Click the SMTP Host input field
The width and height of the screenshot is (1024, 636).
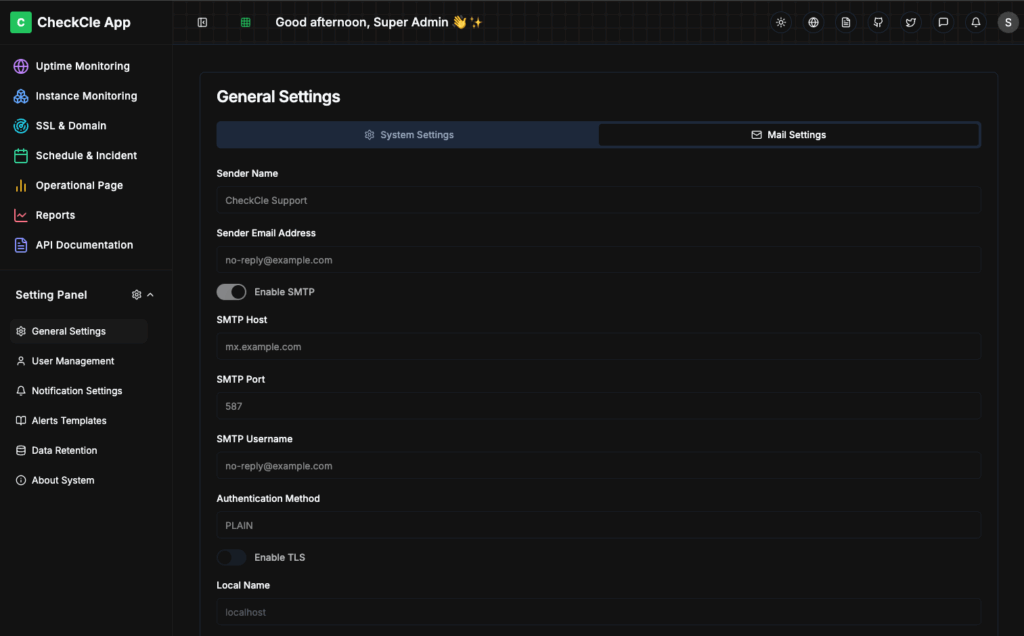(598, 347)
